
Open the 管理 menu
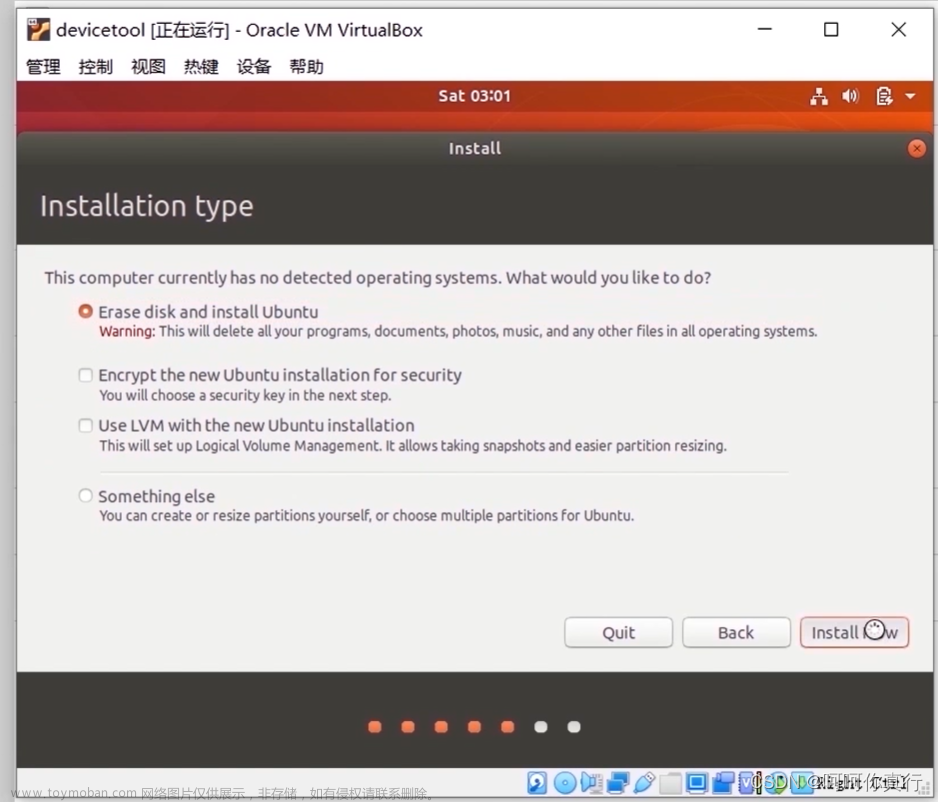(x=43, y=66)
